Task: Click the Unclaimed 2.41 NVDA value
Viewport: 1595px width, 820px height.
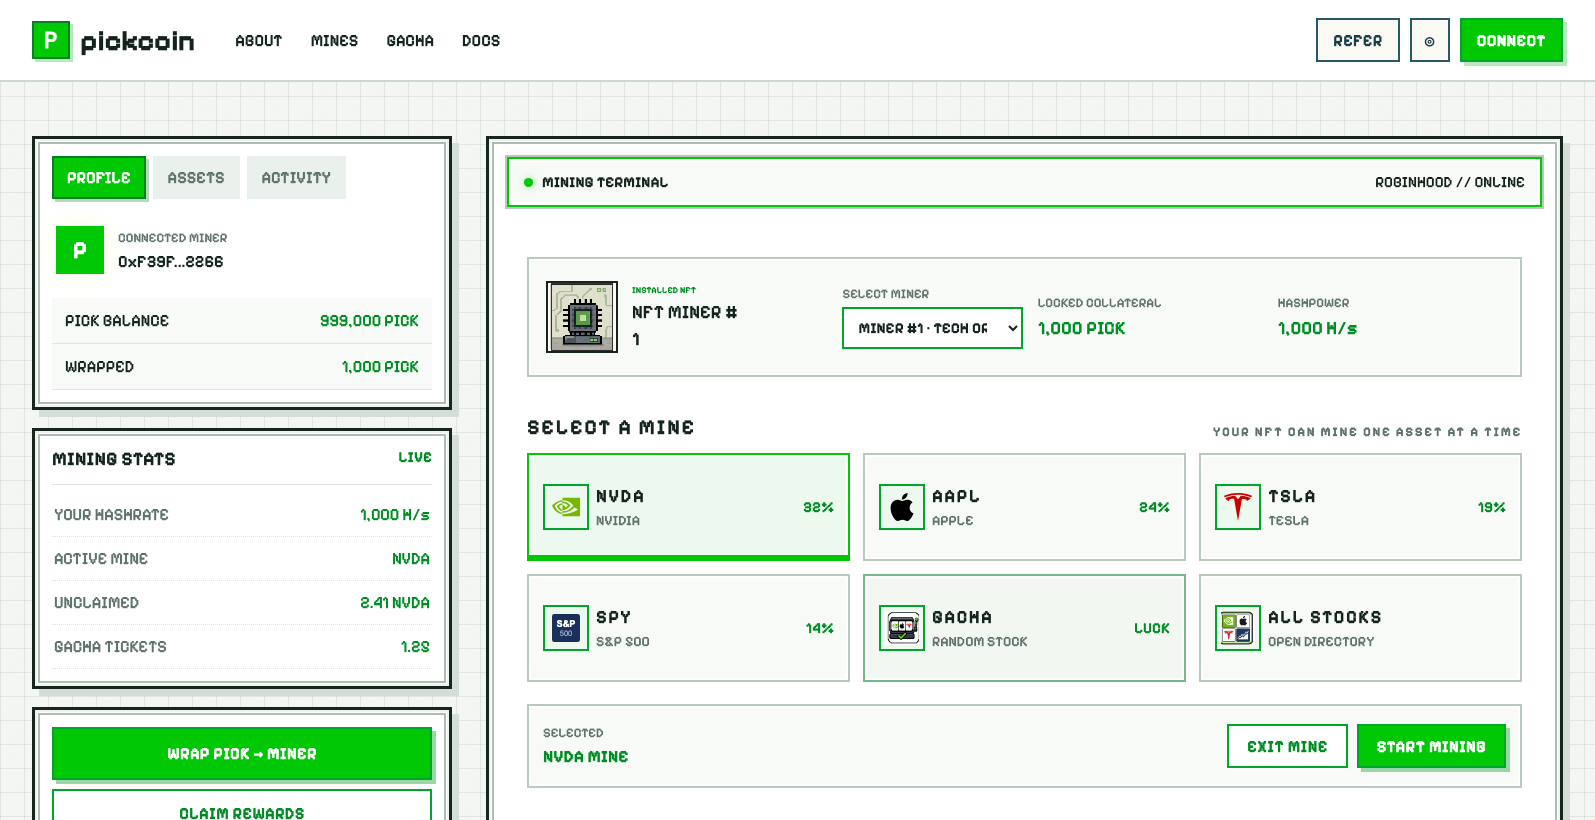Action: 395,603
